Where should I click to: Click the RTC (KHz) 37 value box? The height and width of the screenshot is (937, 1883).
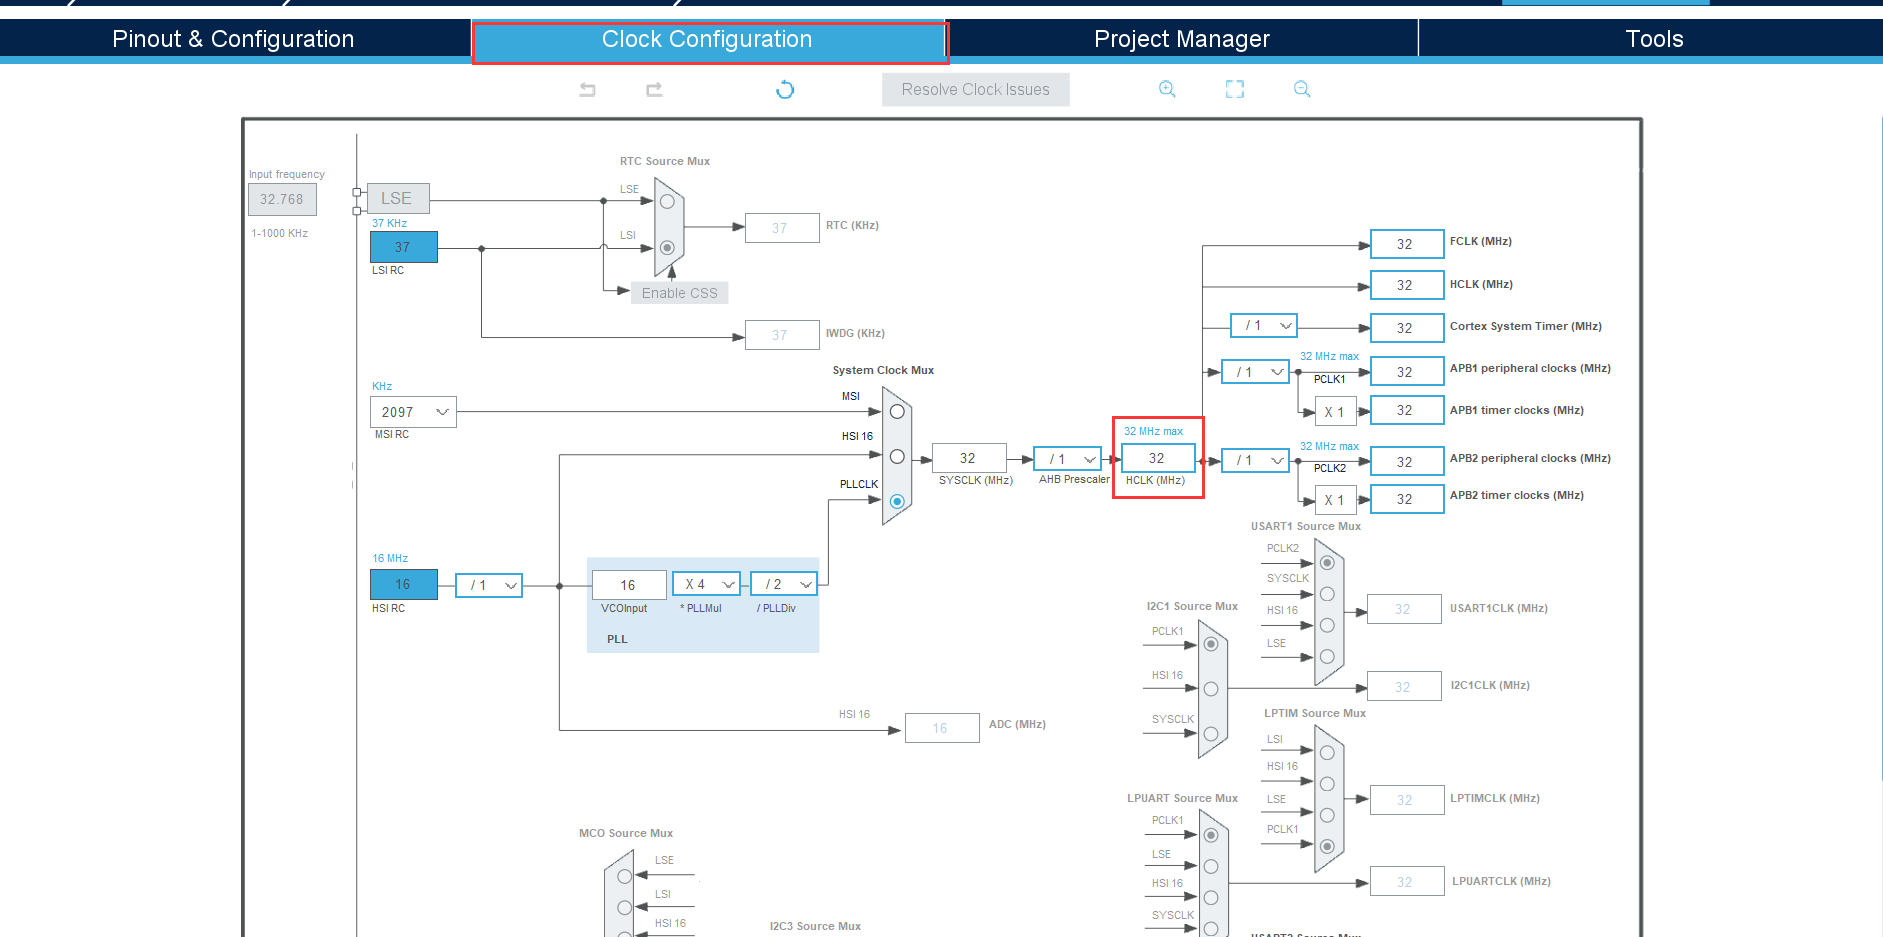tap(782, 228)
